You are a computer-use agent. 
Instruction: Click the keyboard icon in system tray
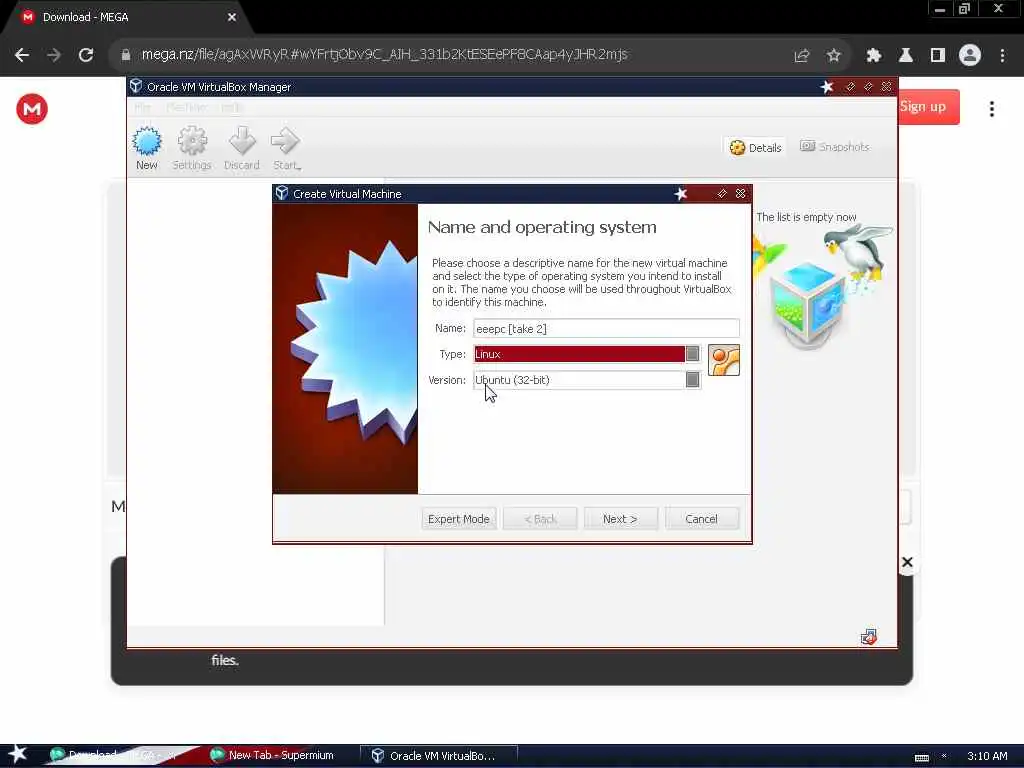coord(921,757)
